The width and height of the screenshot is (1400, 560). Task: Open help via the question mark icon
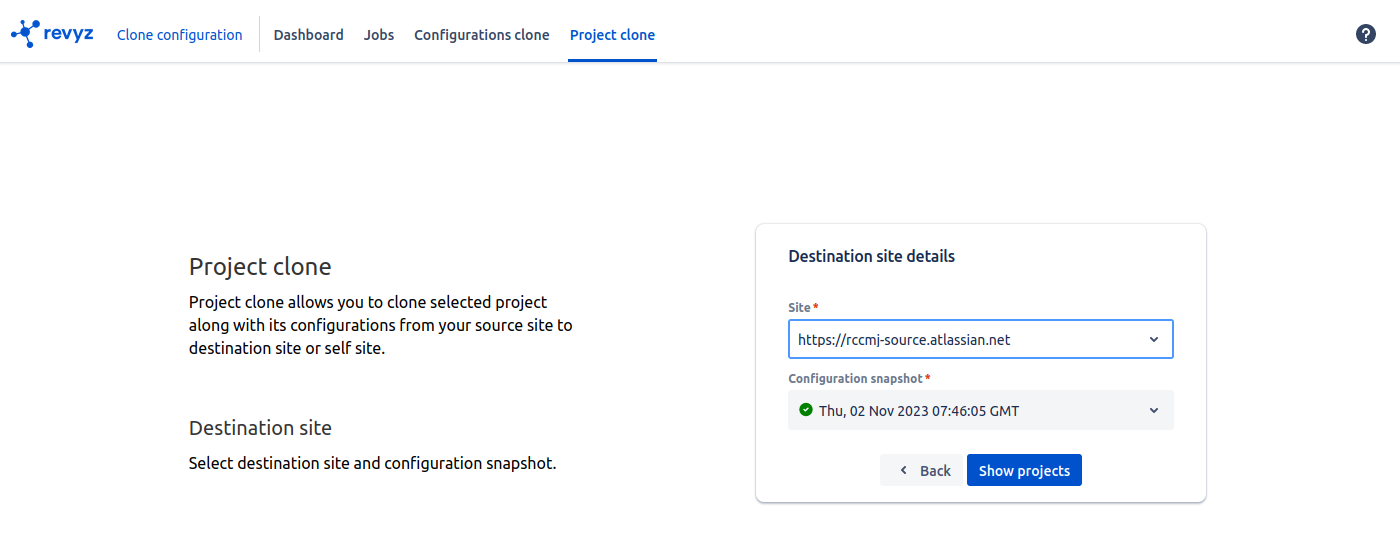click(1365, 34)
